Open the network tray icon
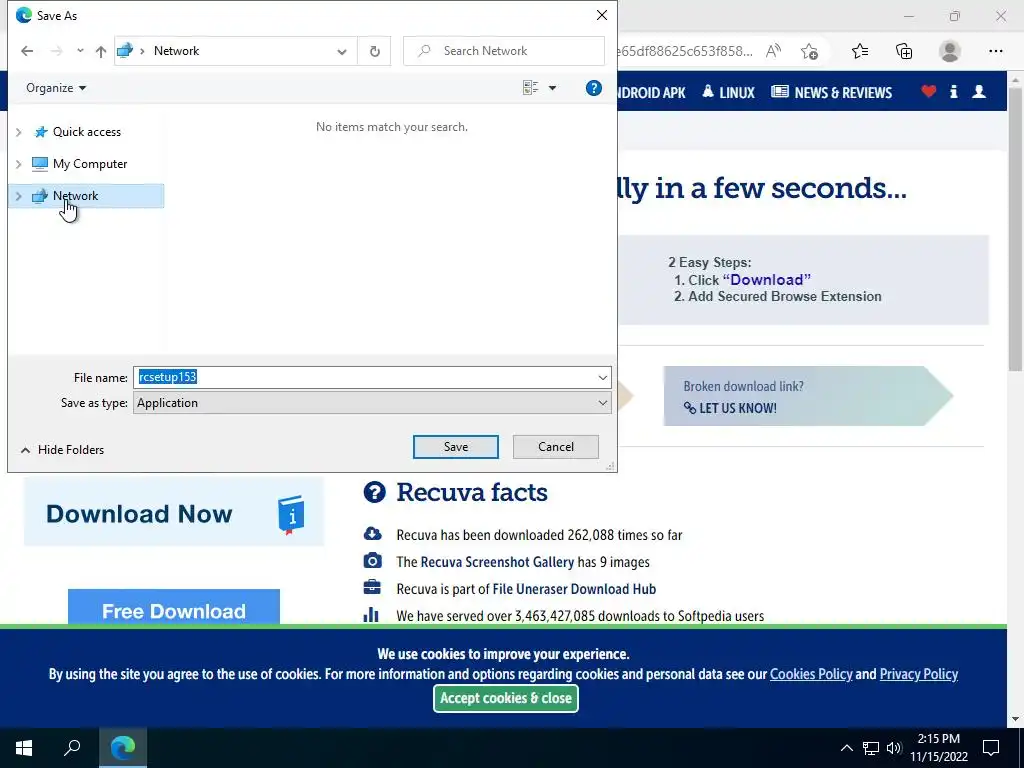The height and width of the screenshot is (768, 1024). click(x=871, y=748)
